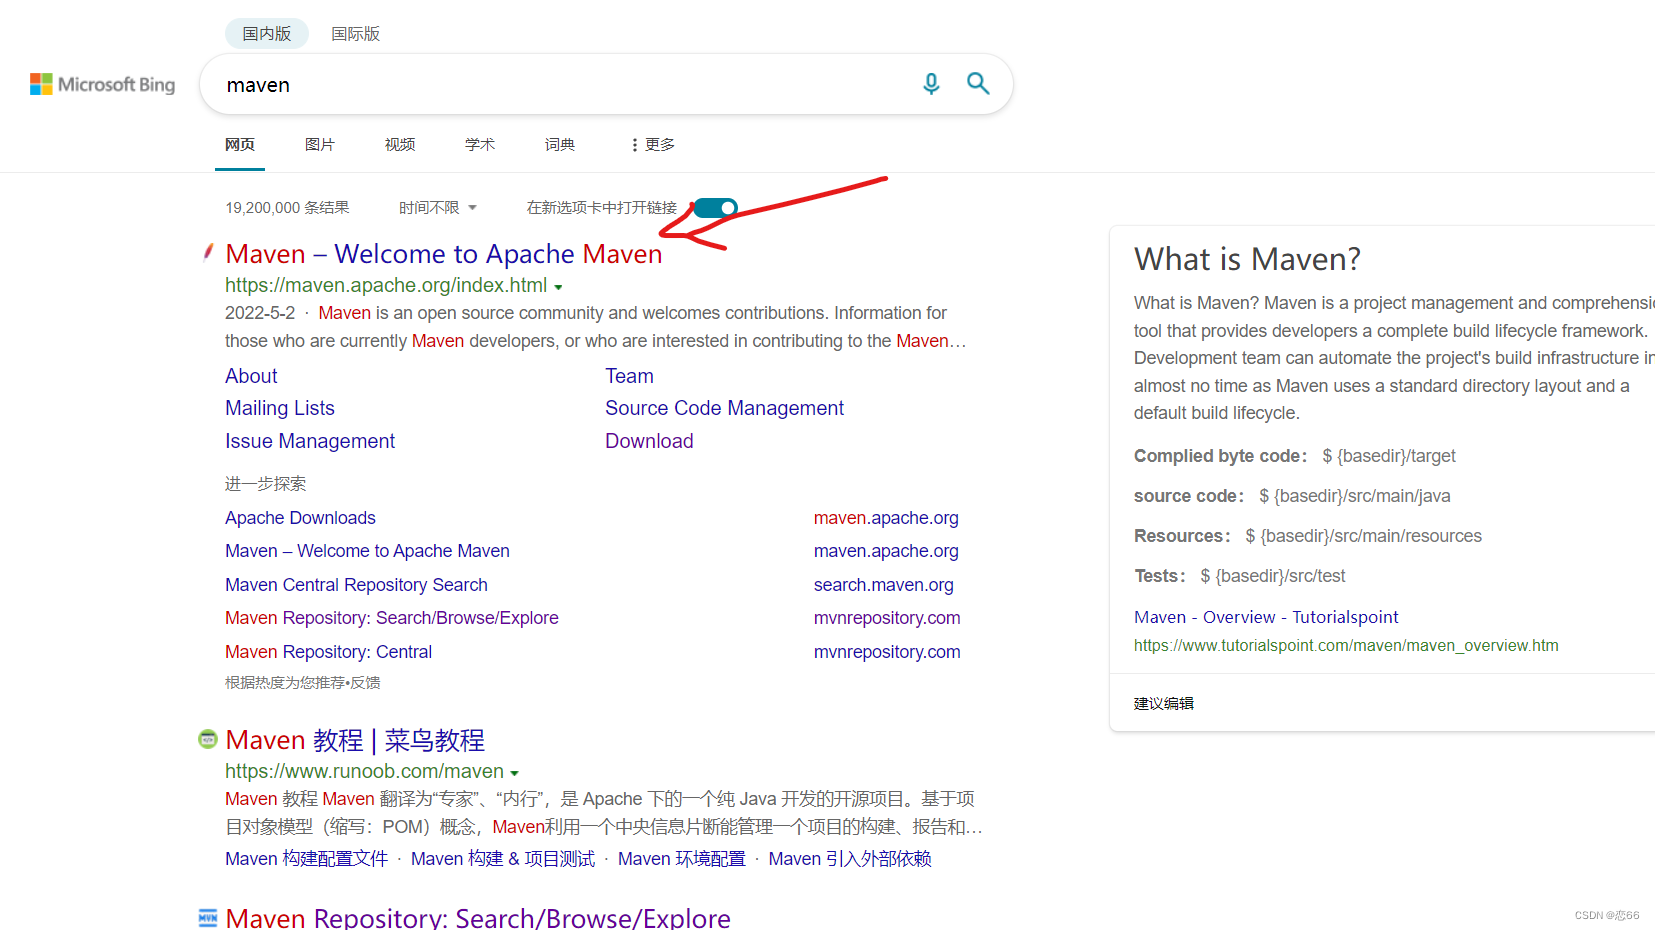Screen dimensions: 1655x930
Task: Open the More menu with dots
Action: [652, 145]
